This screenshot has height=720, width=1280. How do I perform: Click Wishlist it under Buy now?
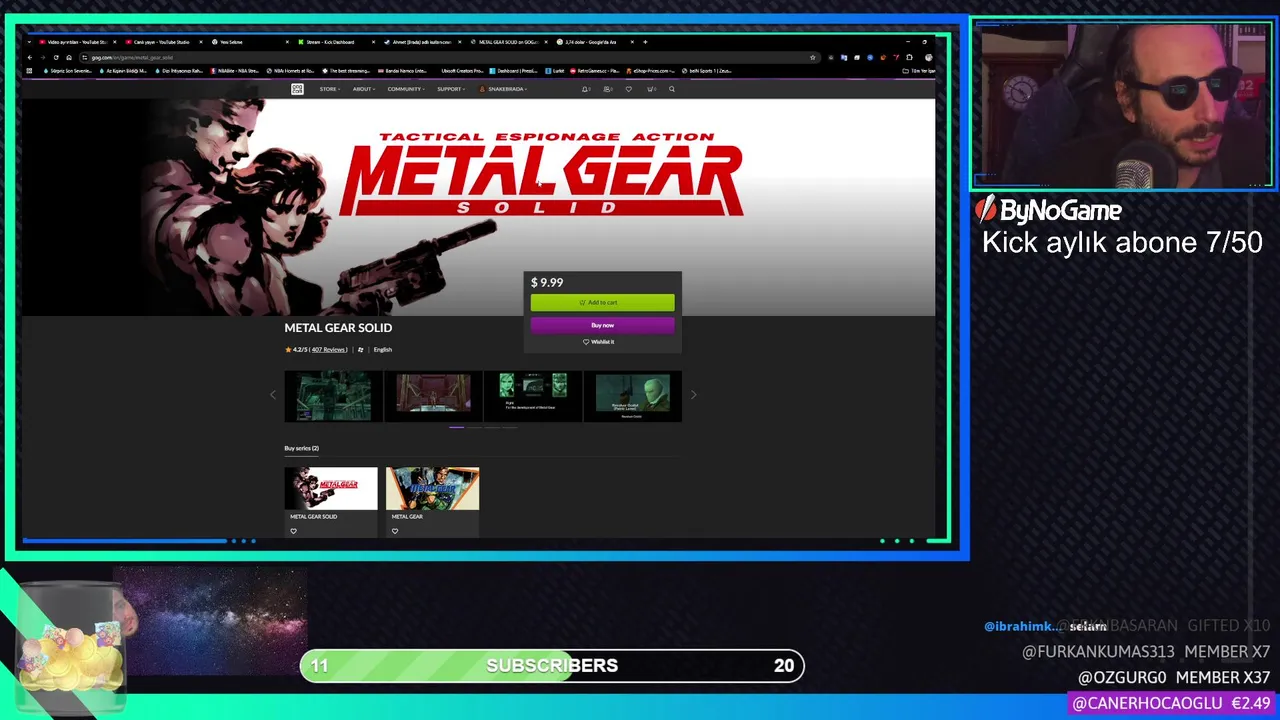[599, 342]
